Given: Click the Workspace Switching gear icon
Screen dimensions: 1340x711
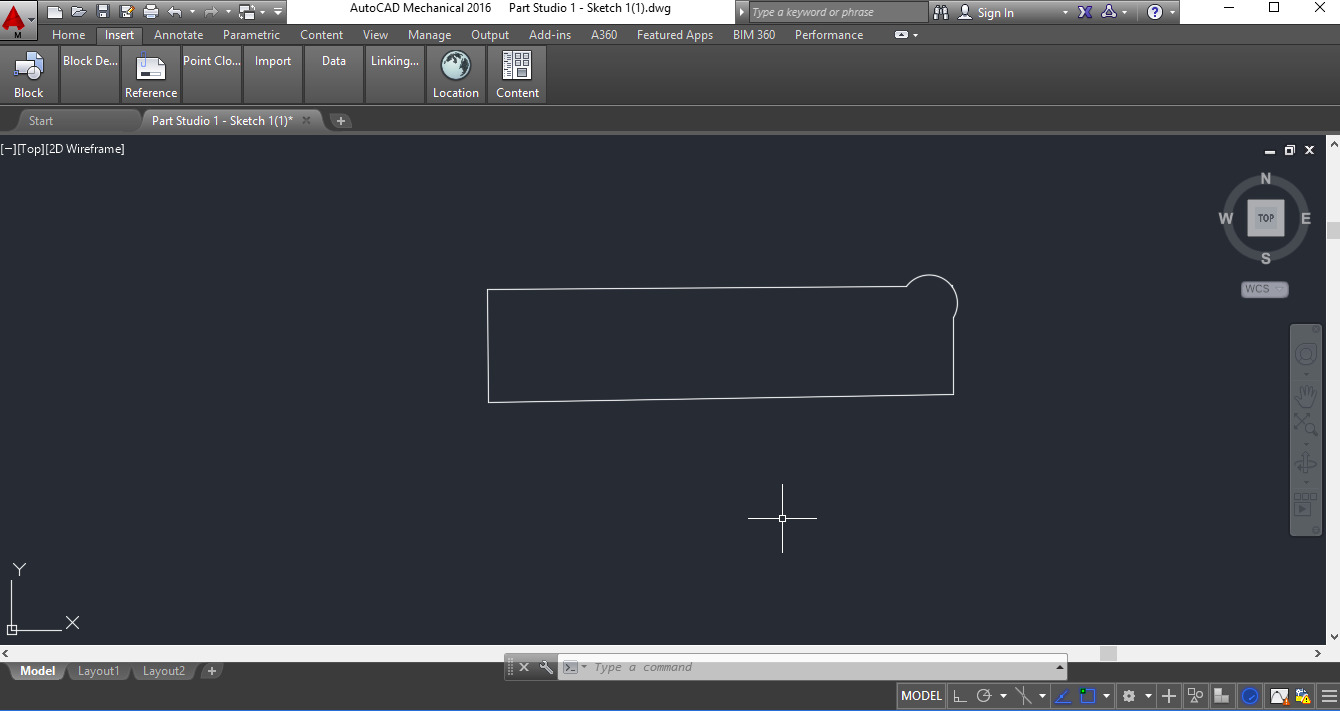Looking at the screenshot, I should point(1129,696).
